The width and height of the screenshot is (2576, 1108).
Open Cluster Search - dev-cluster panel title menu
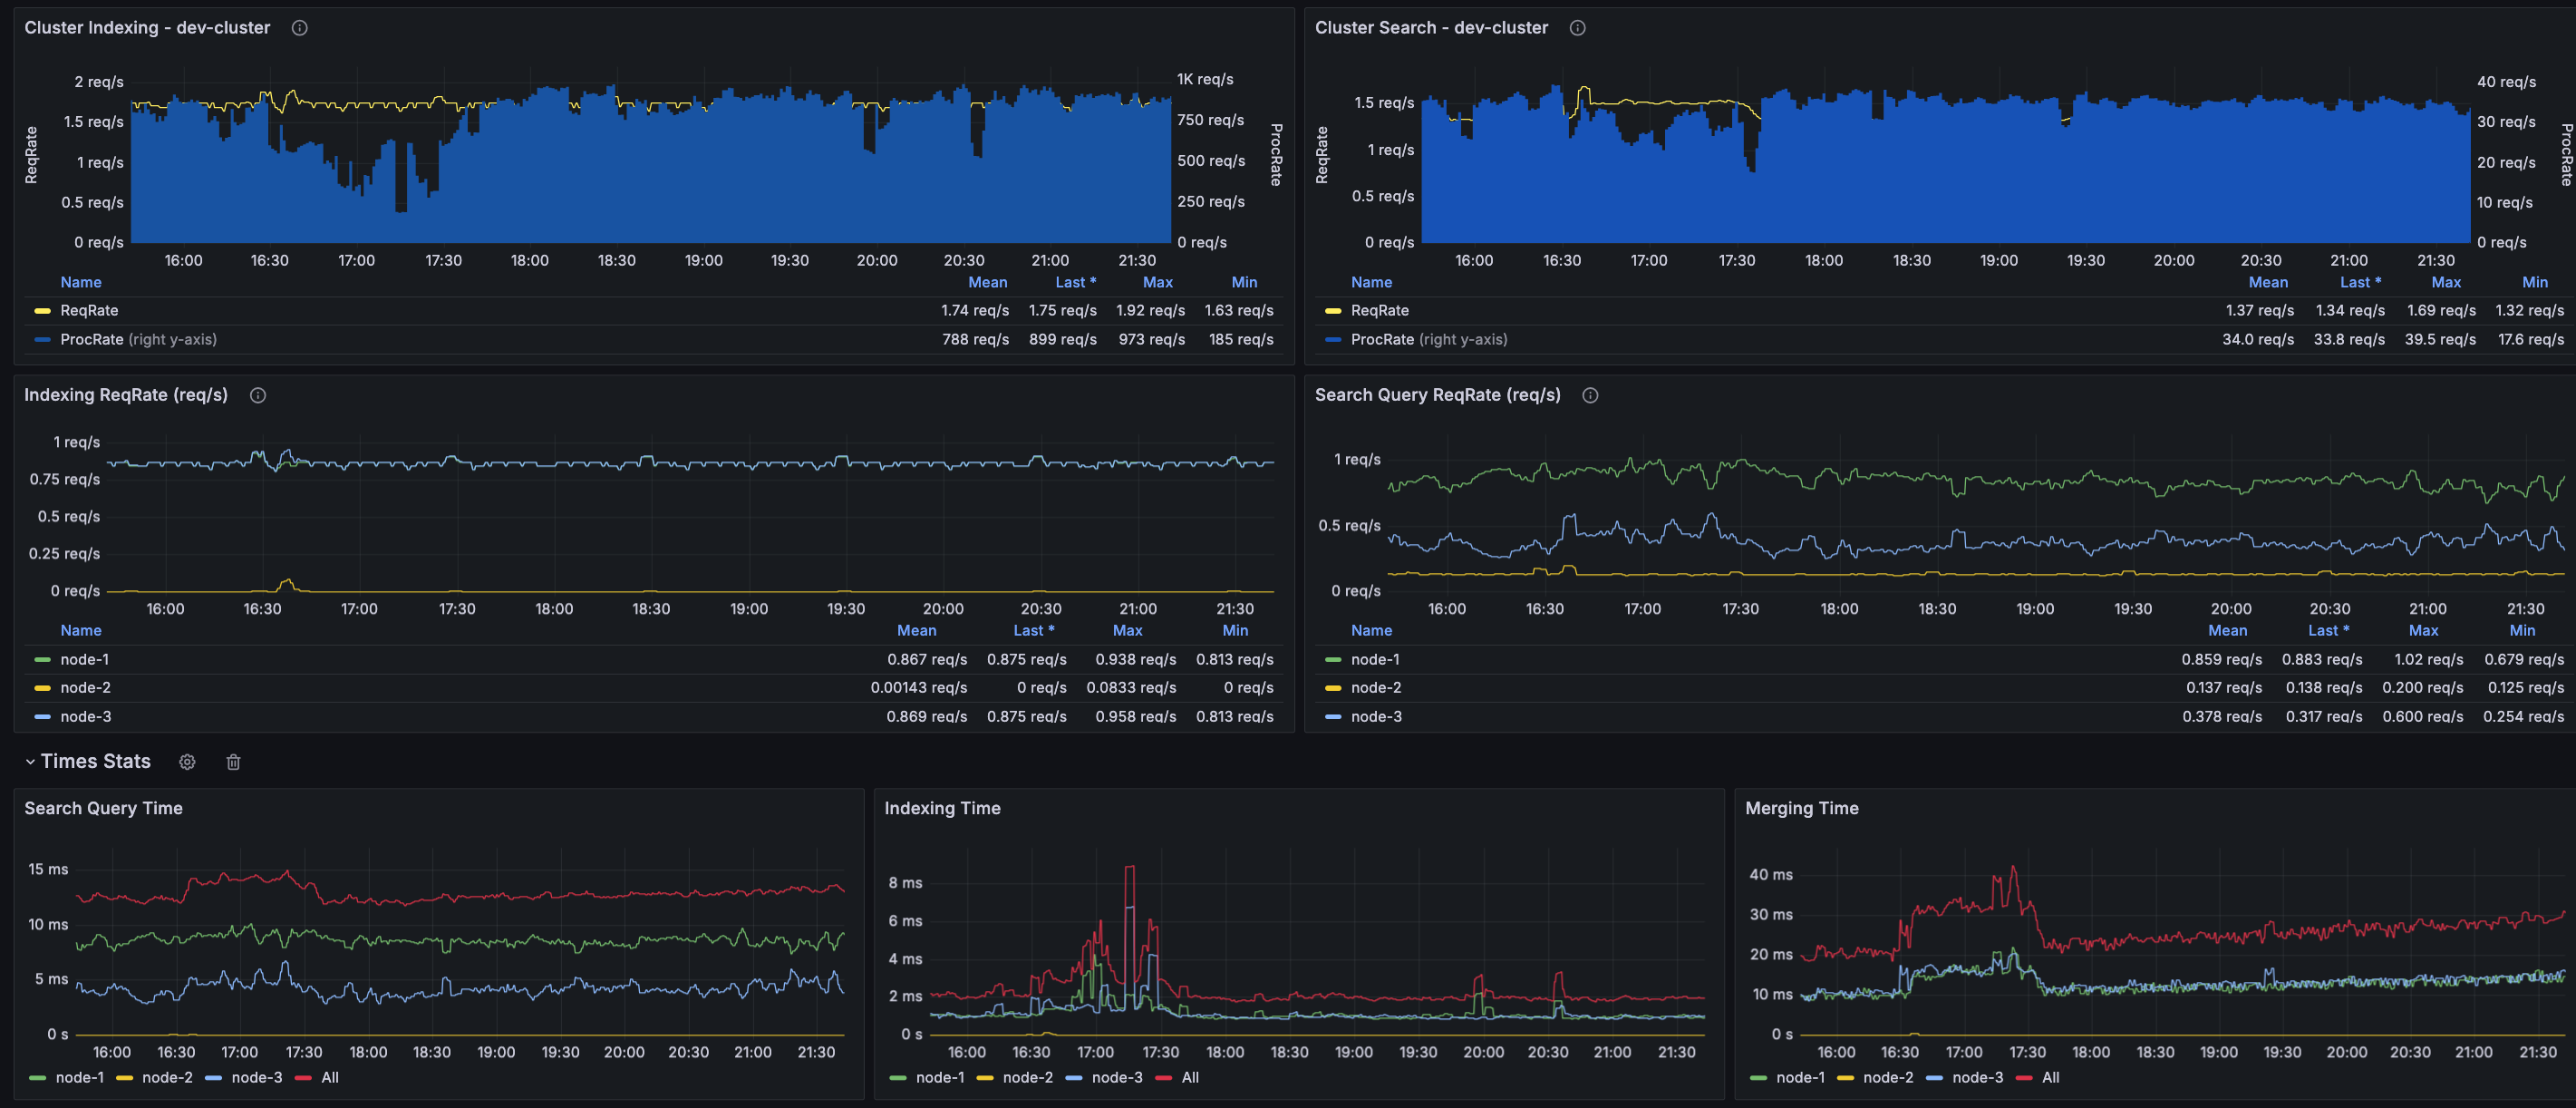(1431, 28)
